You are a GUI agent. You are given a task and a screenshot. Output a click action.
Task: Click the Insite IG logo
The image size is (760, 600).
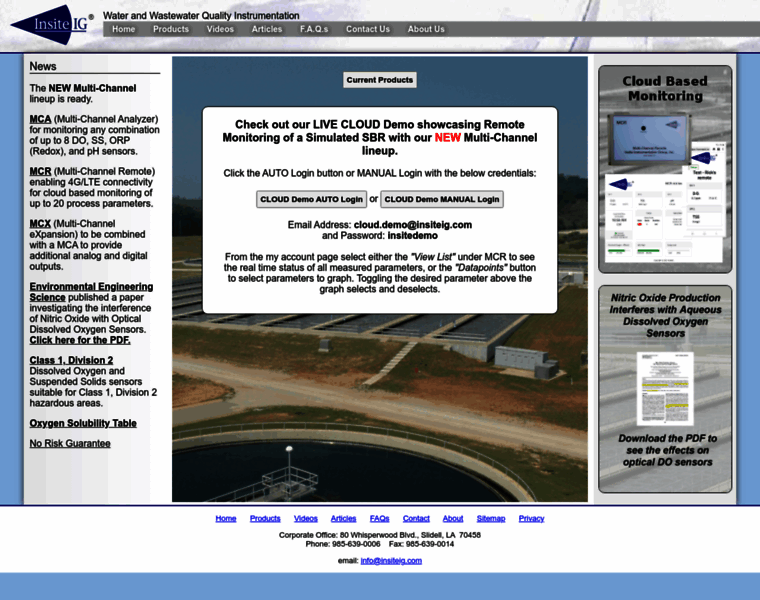pyautogui.click(x=51, y=25)
